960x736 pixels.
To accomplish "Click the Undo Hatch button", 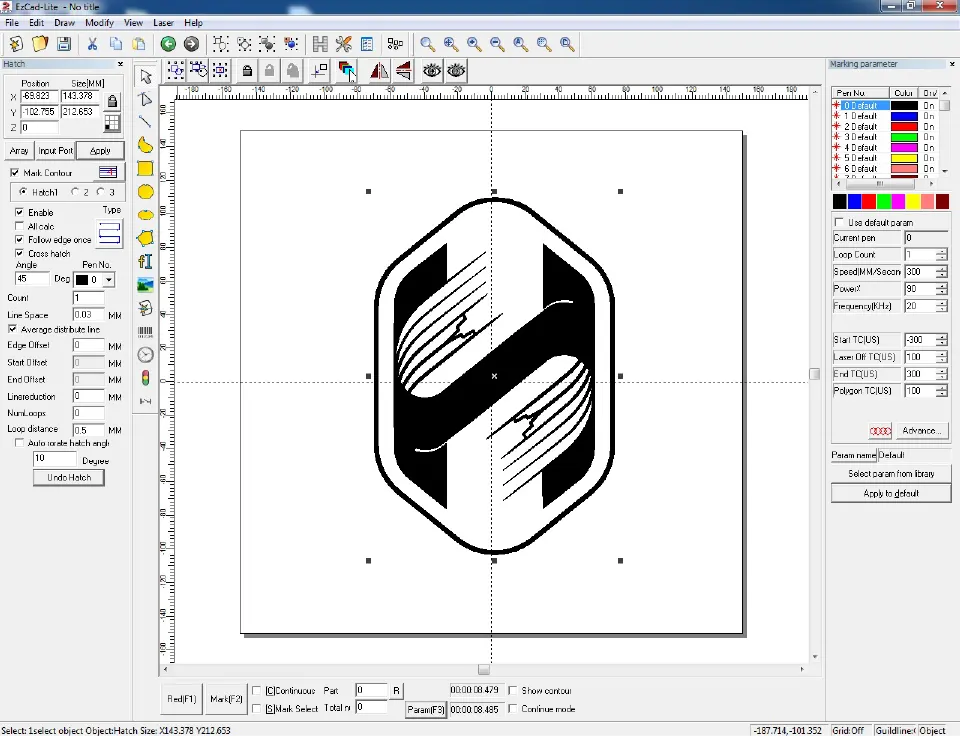I will pos(69,478).
